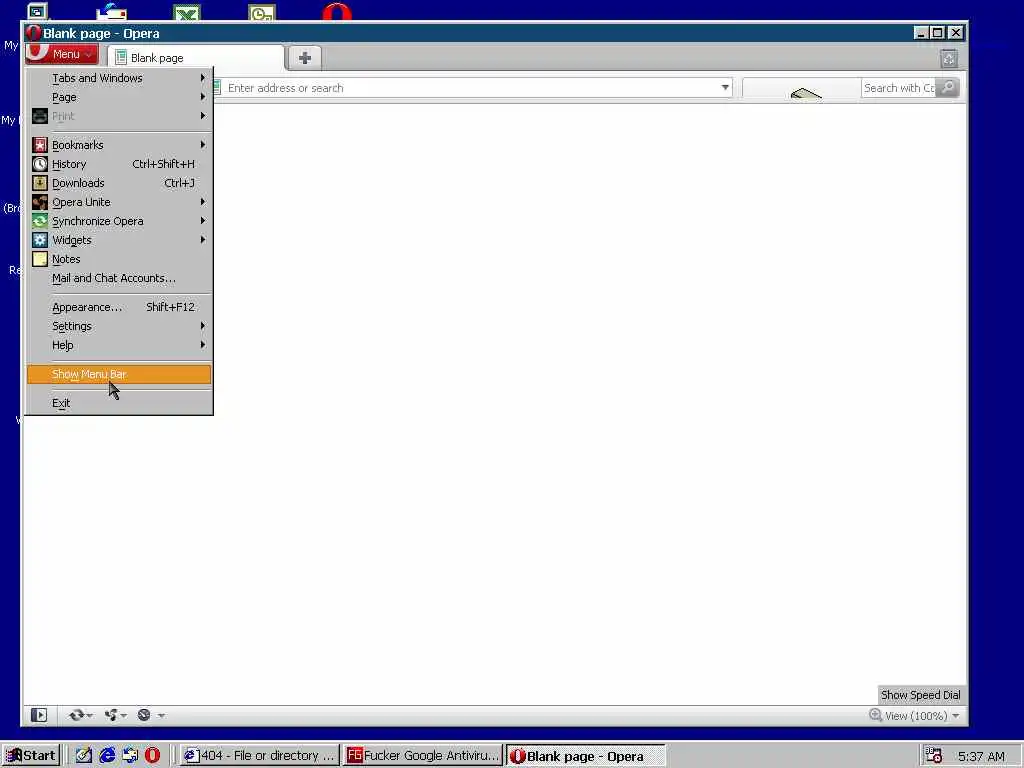Viewport: 1024px width, 768px height.
Task: Open the Bookmarks submenu
Action: click(119, 145)
